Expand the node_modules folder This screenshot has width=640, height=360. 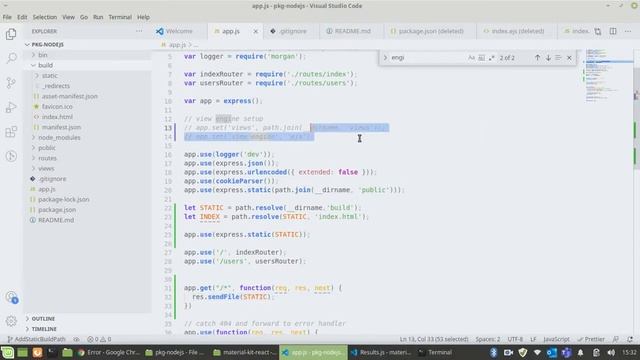tap(59, 138)
